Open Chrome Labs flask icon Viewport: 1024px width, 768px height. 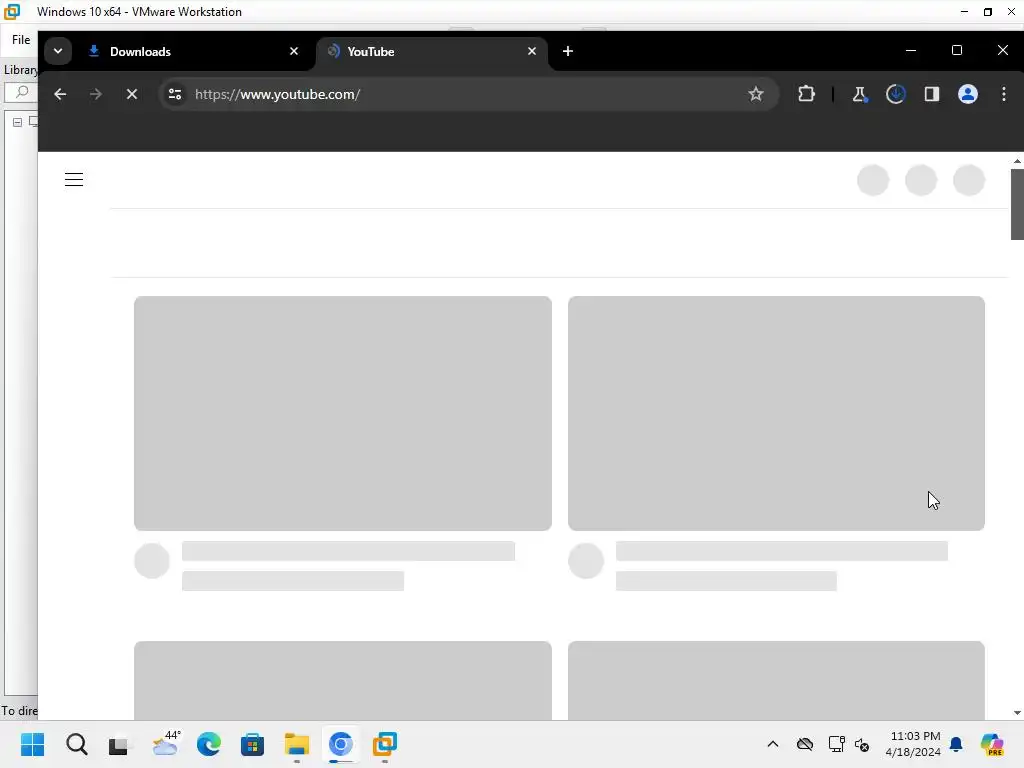pos(859,94)
